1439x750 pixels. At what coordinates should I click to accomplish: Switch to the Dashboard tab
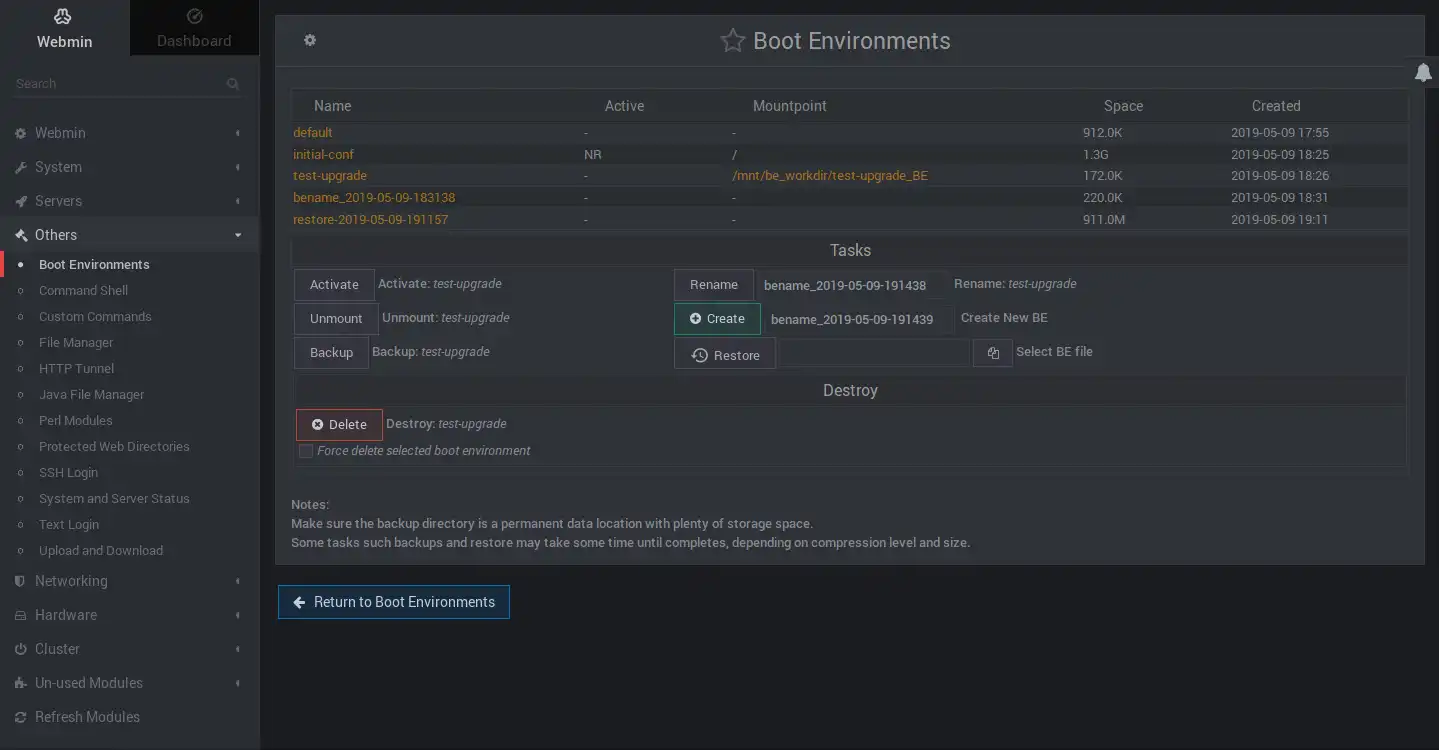[194, 28]
